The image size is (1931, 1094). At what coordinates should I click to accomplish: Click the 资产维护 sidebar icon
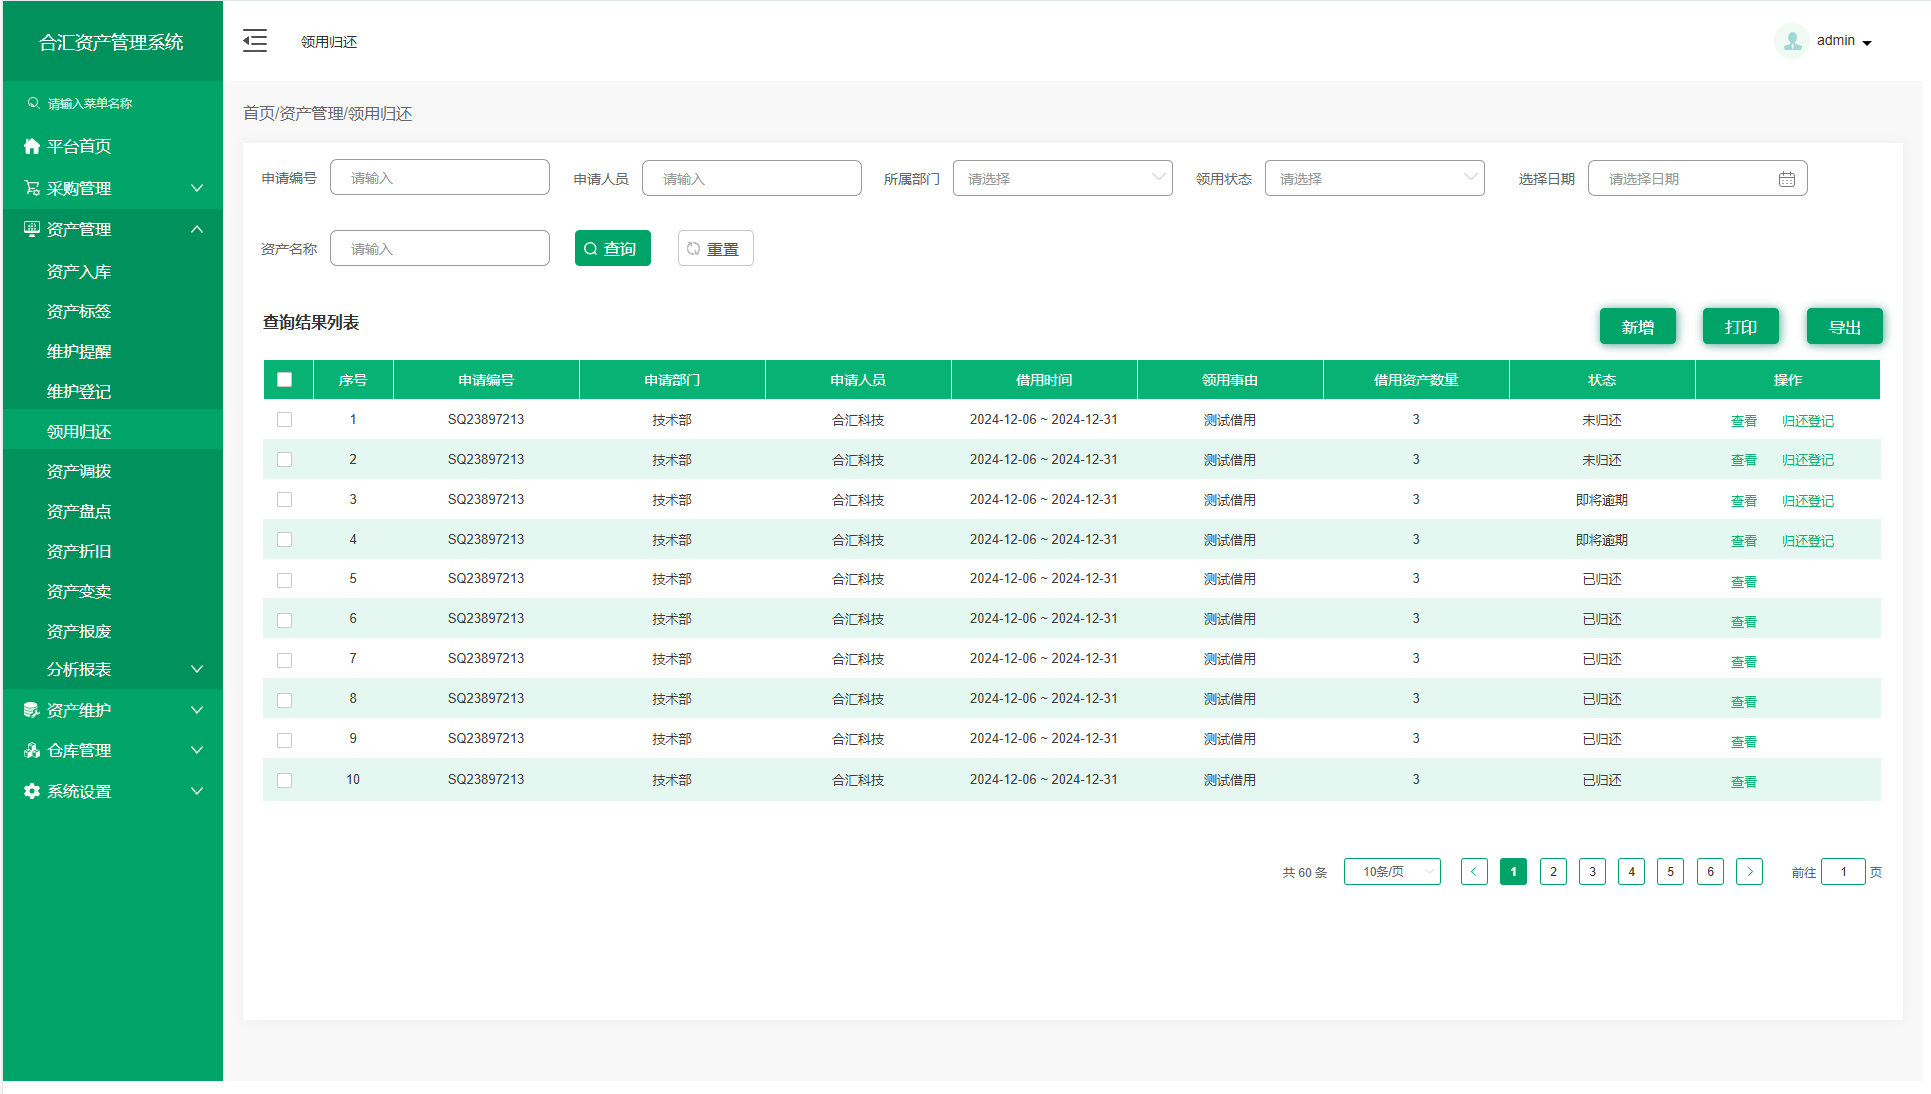pyautogui.click(x=32, y=710)
